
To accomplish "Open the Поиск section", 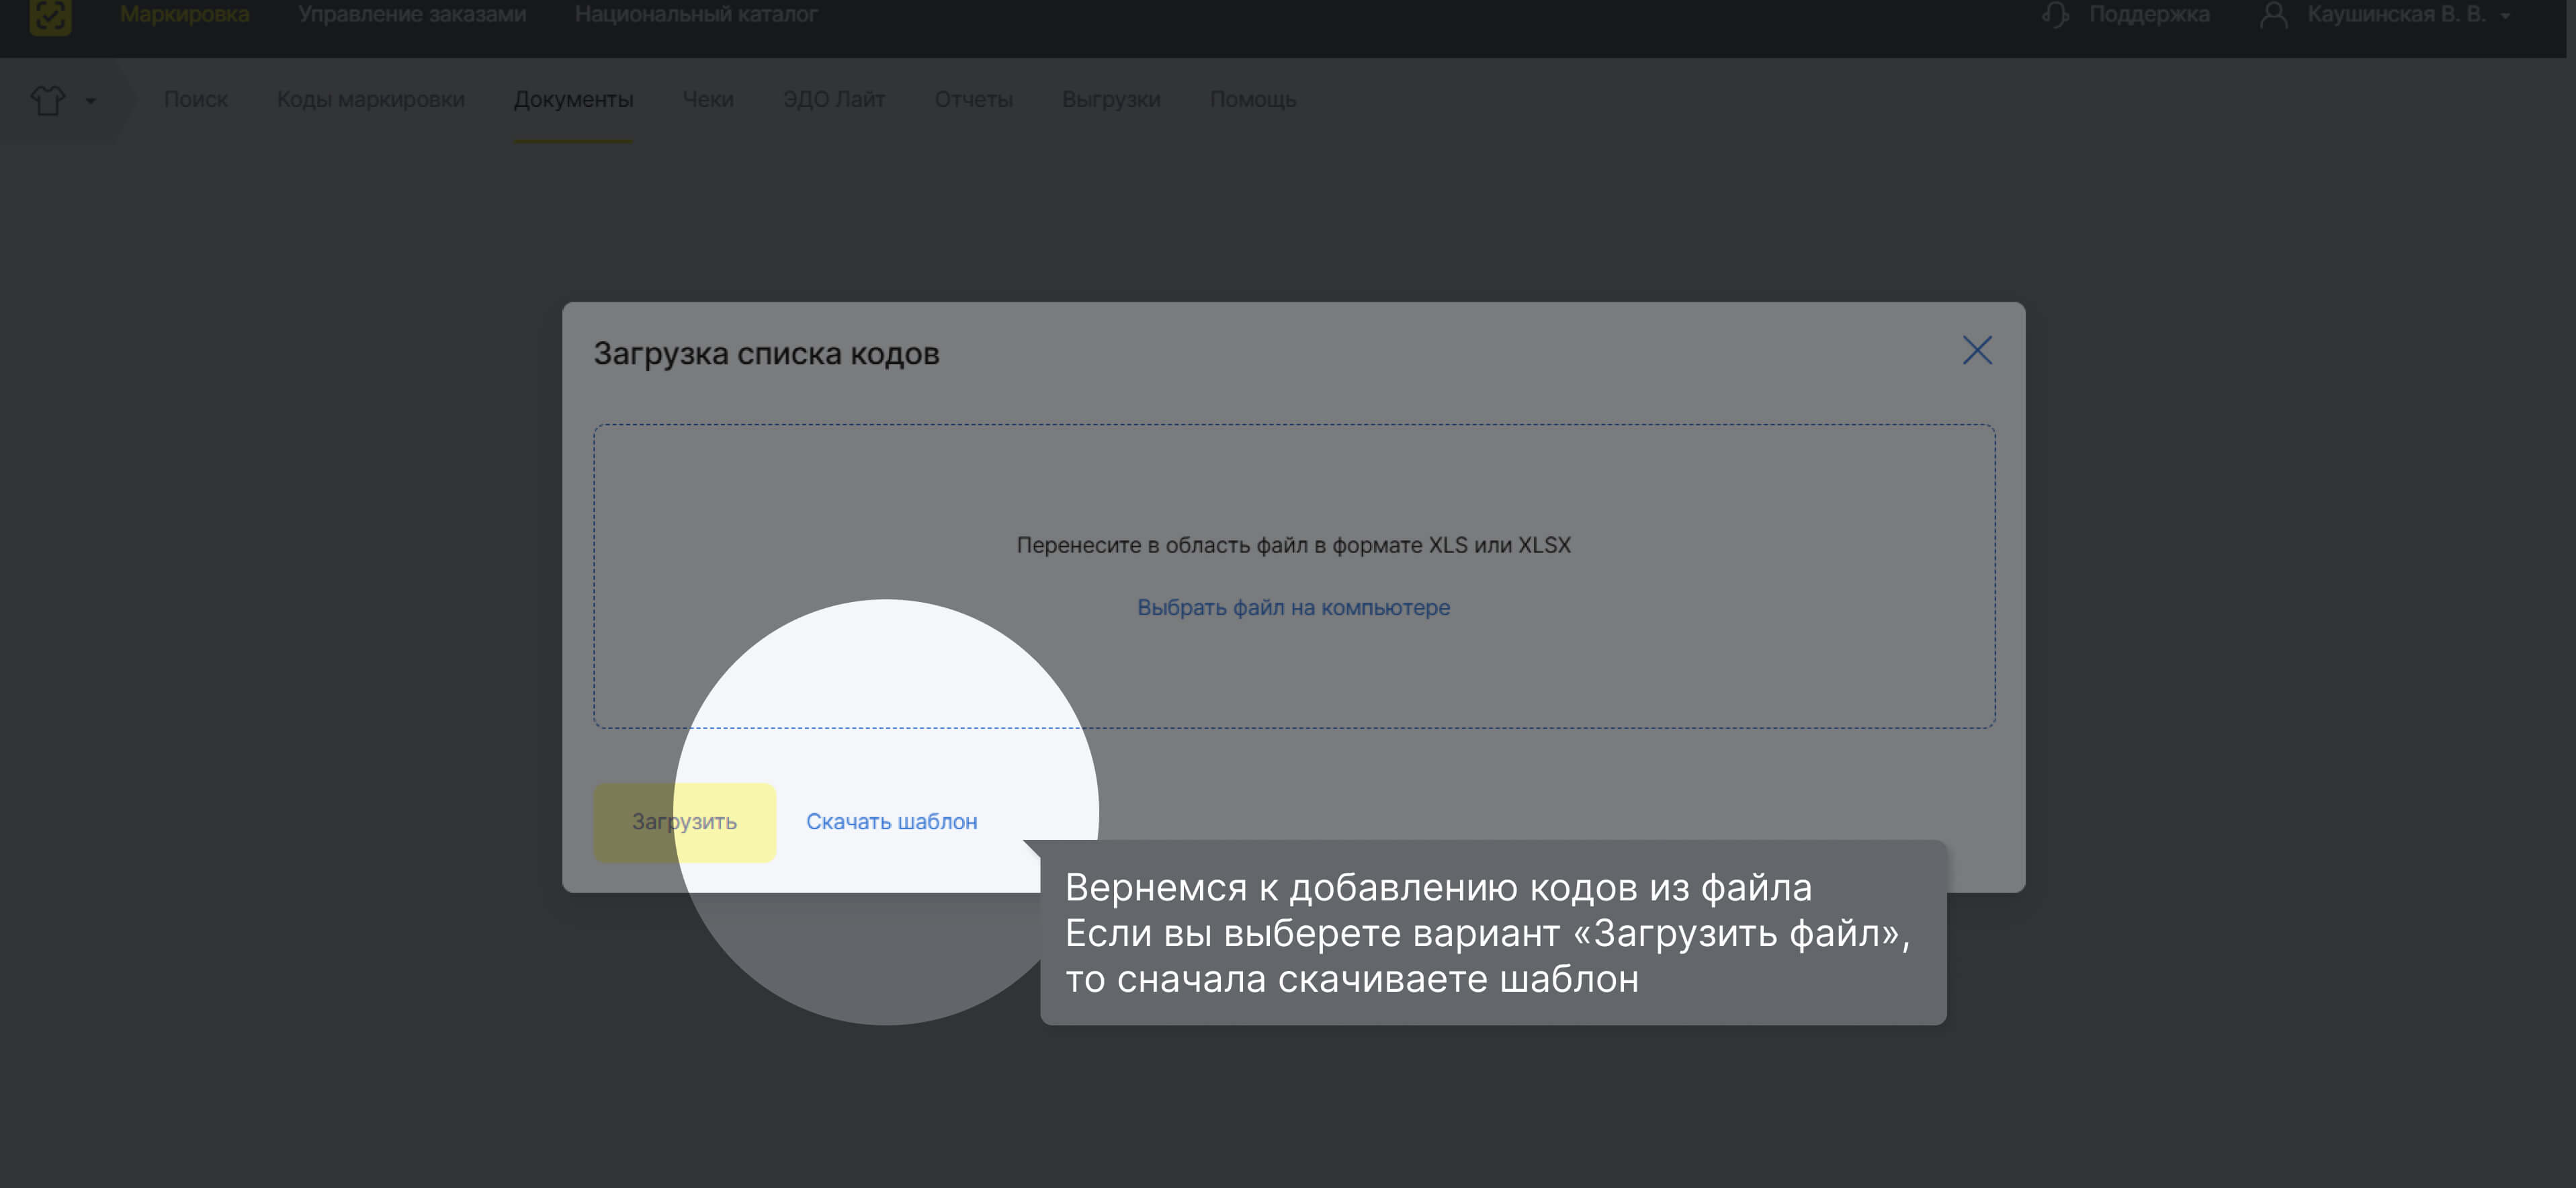I will pos(196,99).
